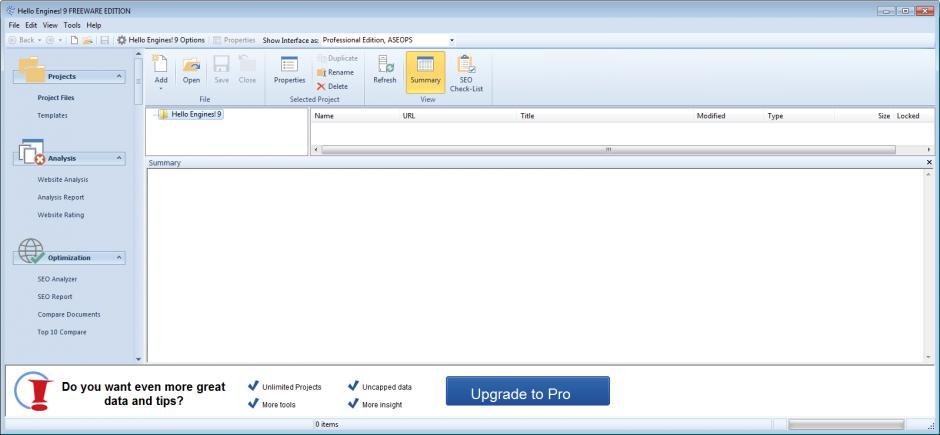Click the small save disk icon in top toolbar
940x435 pixels.
coord(104,40)
